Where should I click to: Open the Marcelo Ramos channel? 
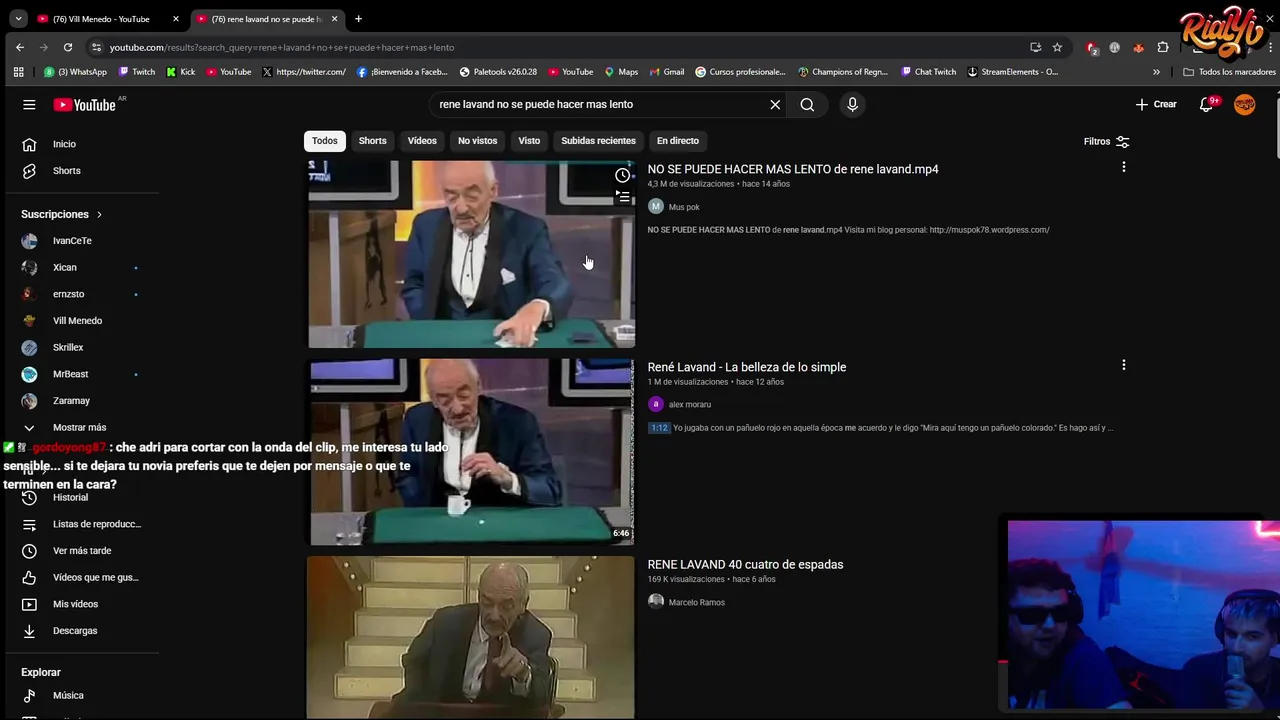pyautogui.click(x=696, y=602)
